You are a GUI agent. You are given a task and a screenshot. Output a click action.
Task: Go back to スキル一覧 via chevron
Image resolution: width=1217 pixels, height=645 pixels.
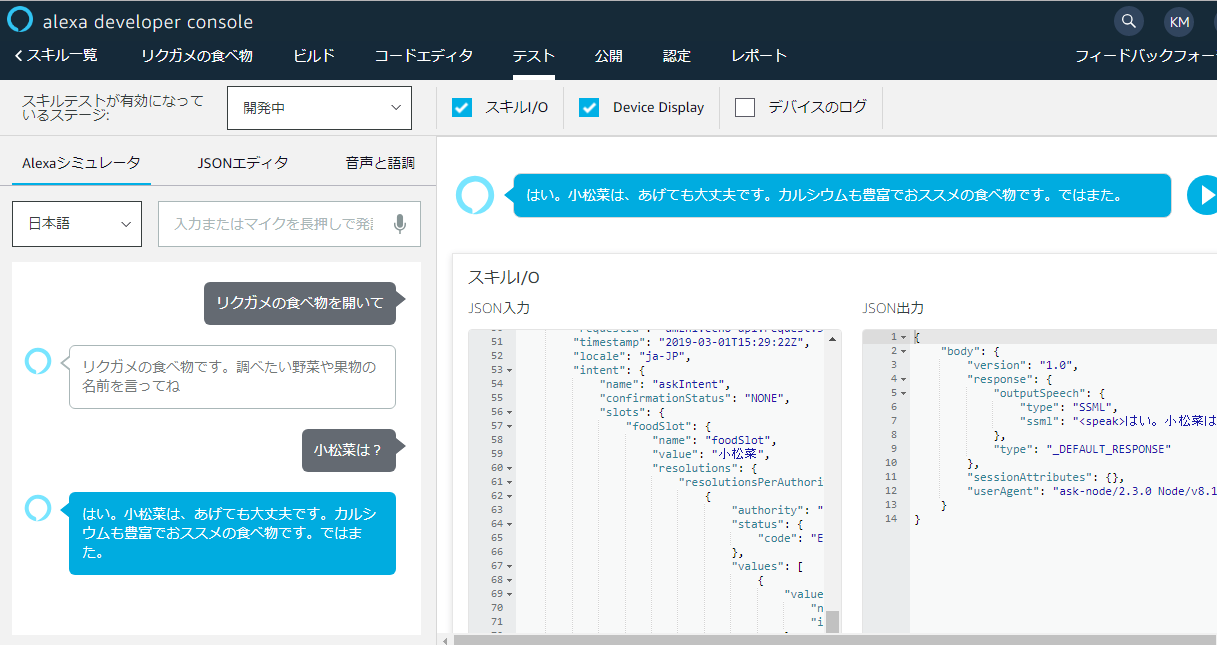[x=19, y=56]
